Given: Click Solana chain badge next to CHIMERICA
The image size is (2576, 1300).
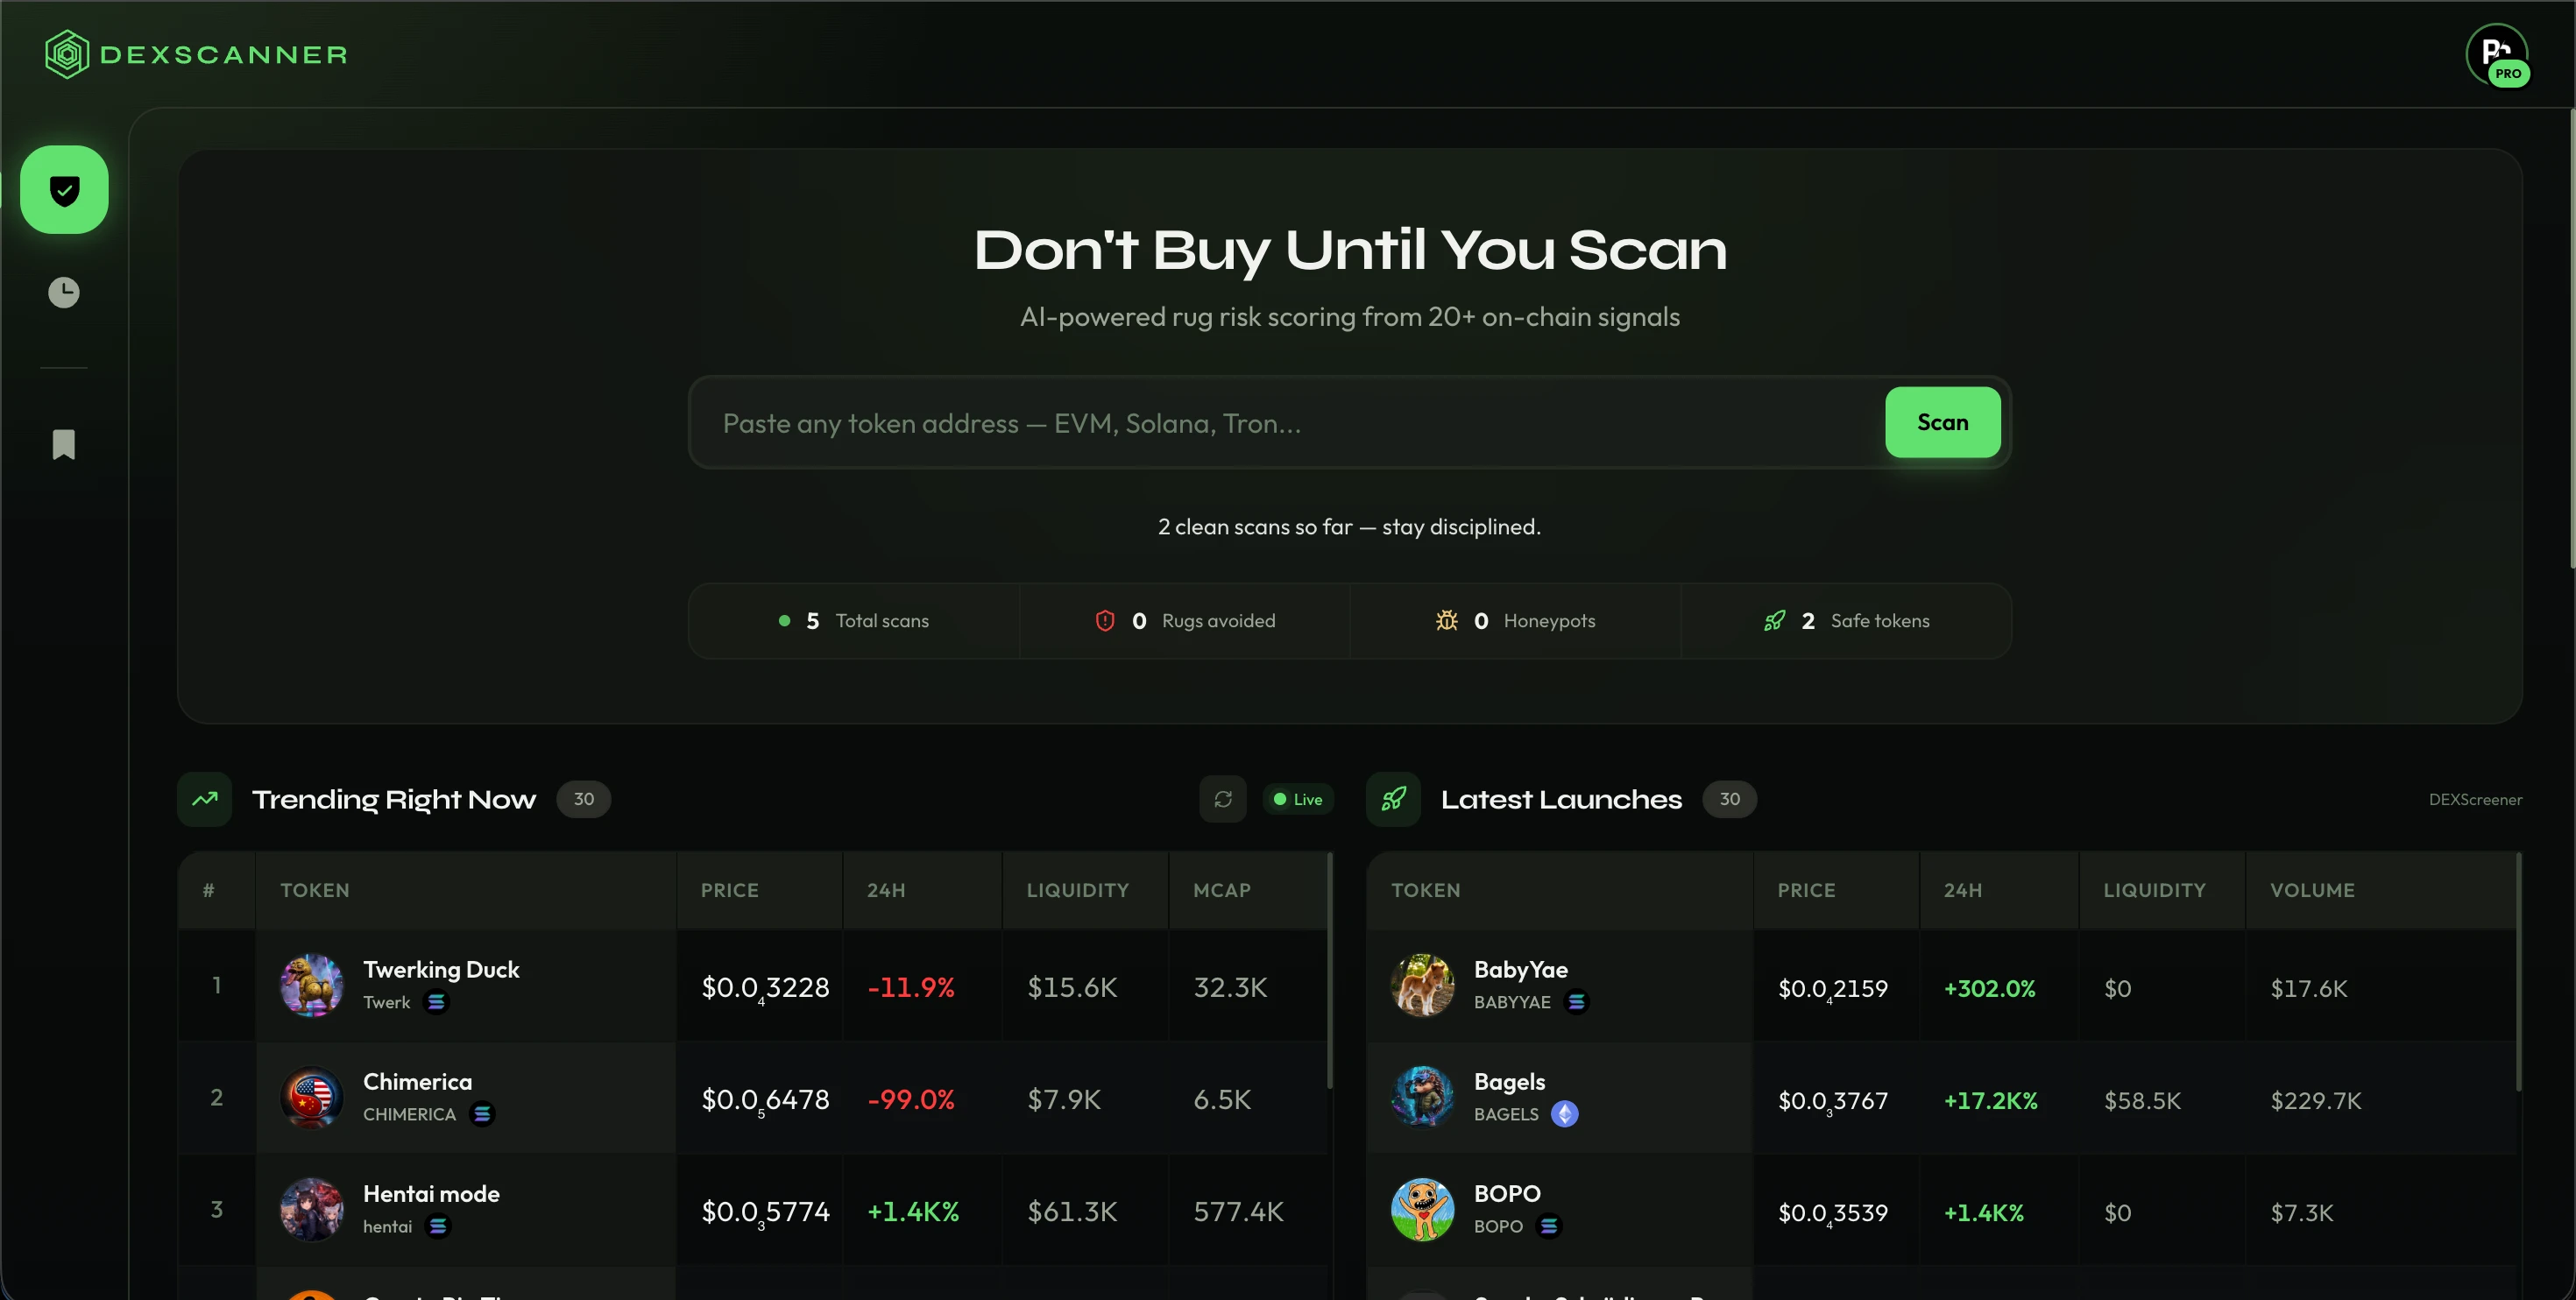Looking at the screenshot, I should point(482,1113).
